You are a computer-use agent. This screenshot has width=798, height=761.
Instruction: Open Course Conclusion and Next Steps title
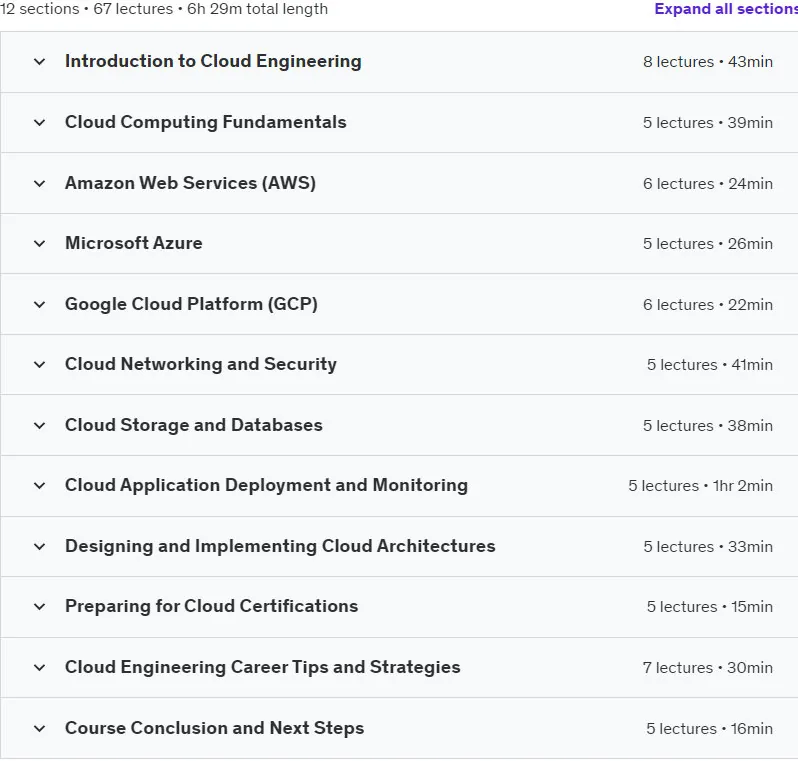[215, 728]
